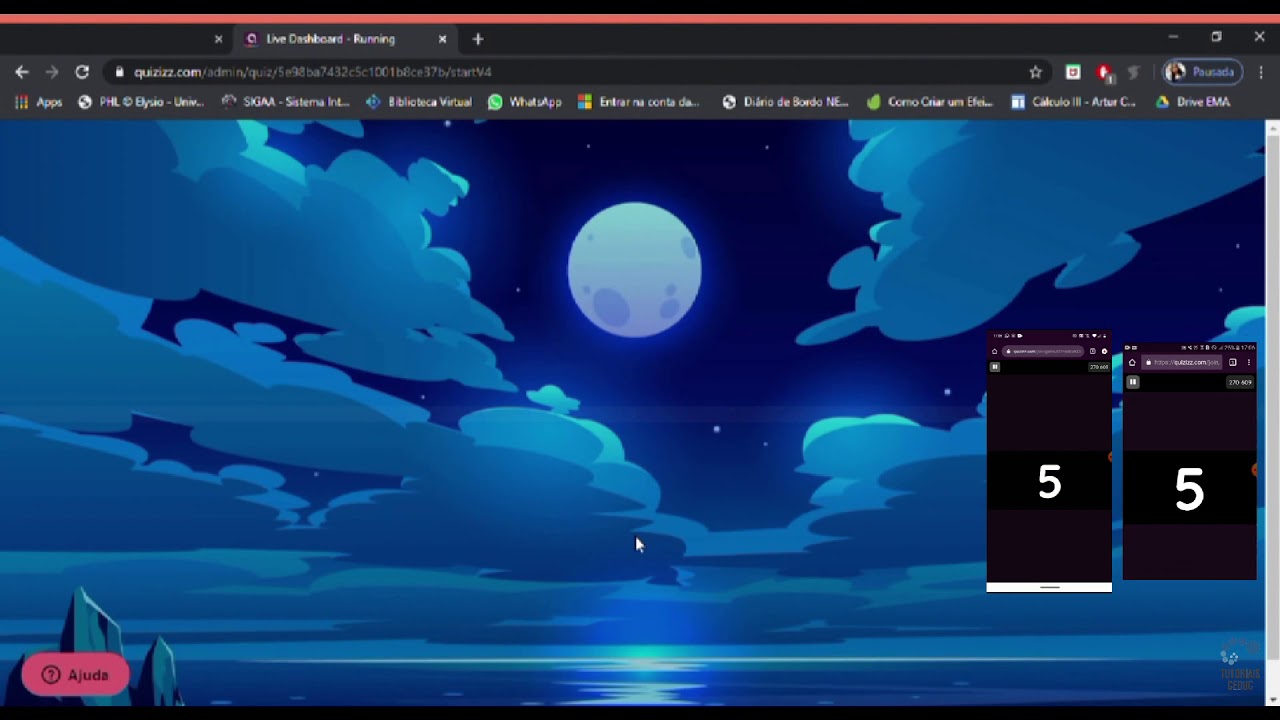Open the Entrar na conta da... bookmark
This screenshot has height=720, width=1280.
point(638,102)
